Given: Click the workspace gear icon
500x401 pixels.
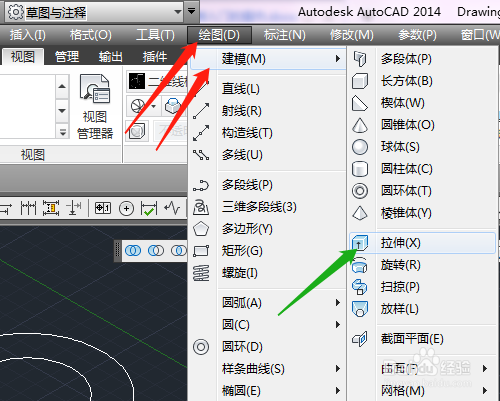Looking at the screenshot, I should point(15,13).
